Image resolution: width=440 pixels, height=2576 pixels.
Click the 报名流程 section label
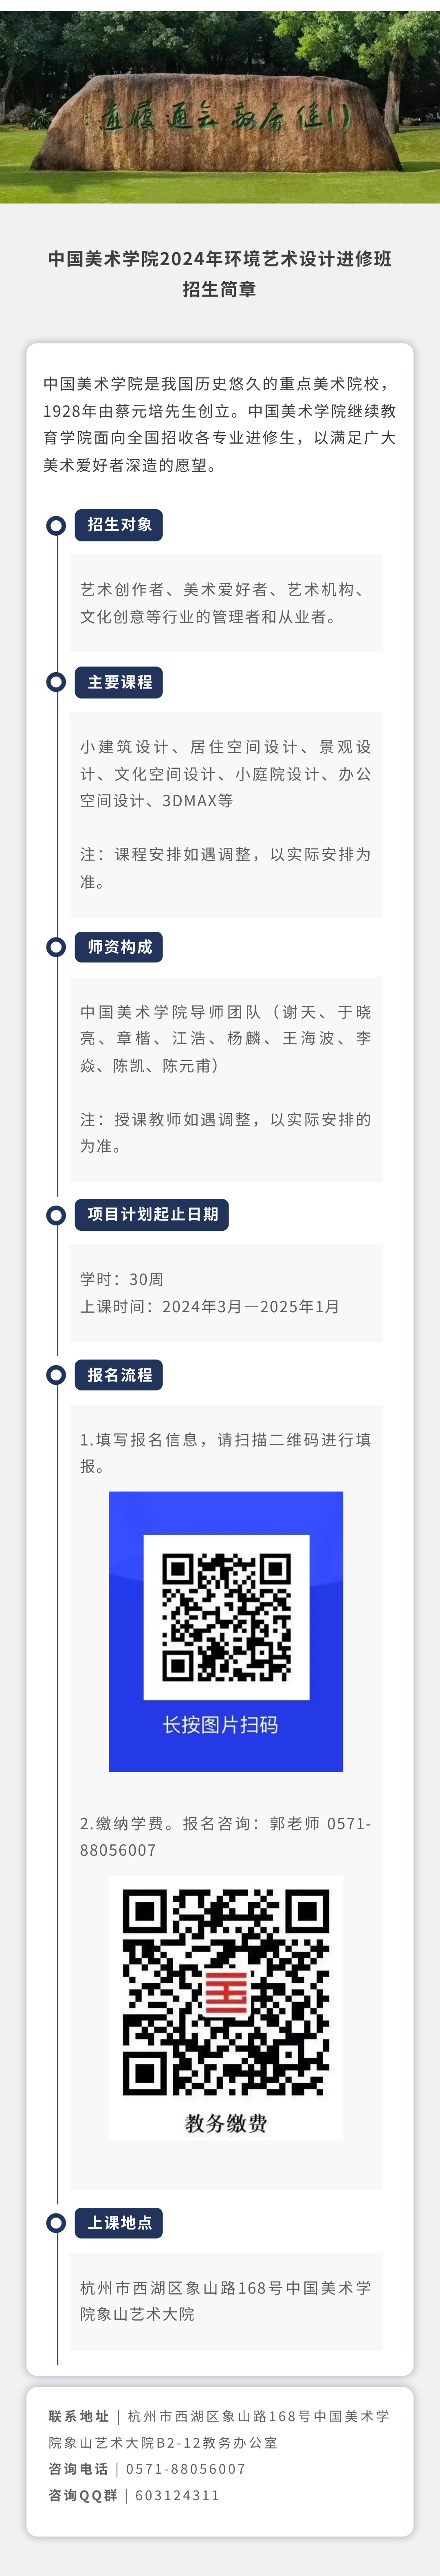pyautogui.click(x=119, y=1375)
